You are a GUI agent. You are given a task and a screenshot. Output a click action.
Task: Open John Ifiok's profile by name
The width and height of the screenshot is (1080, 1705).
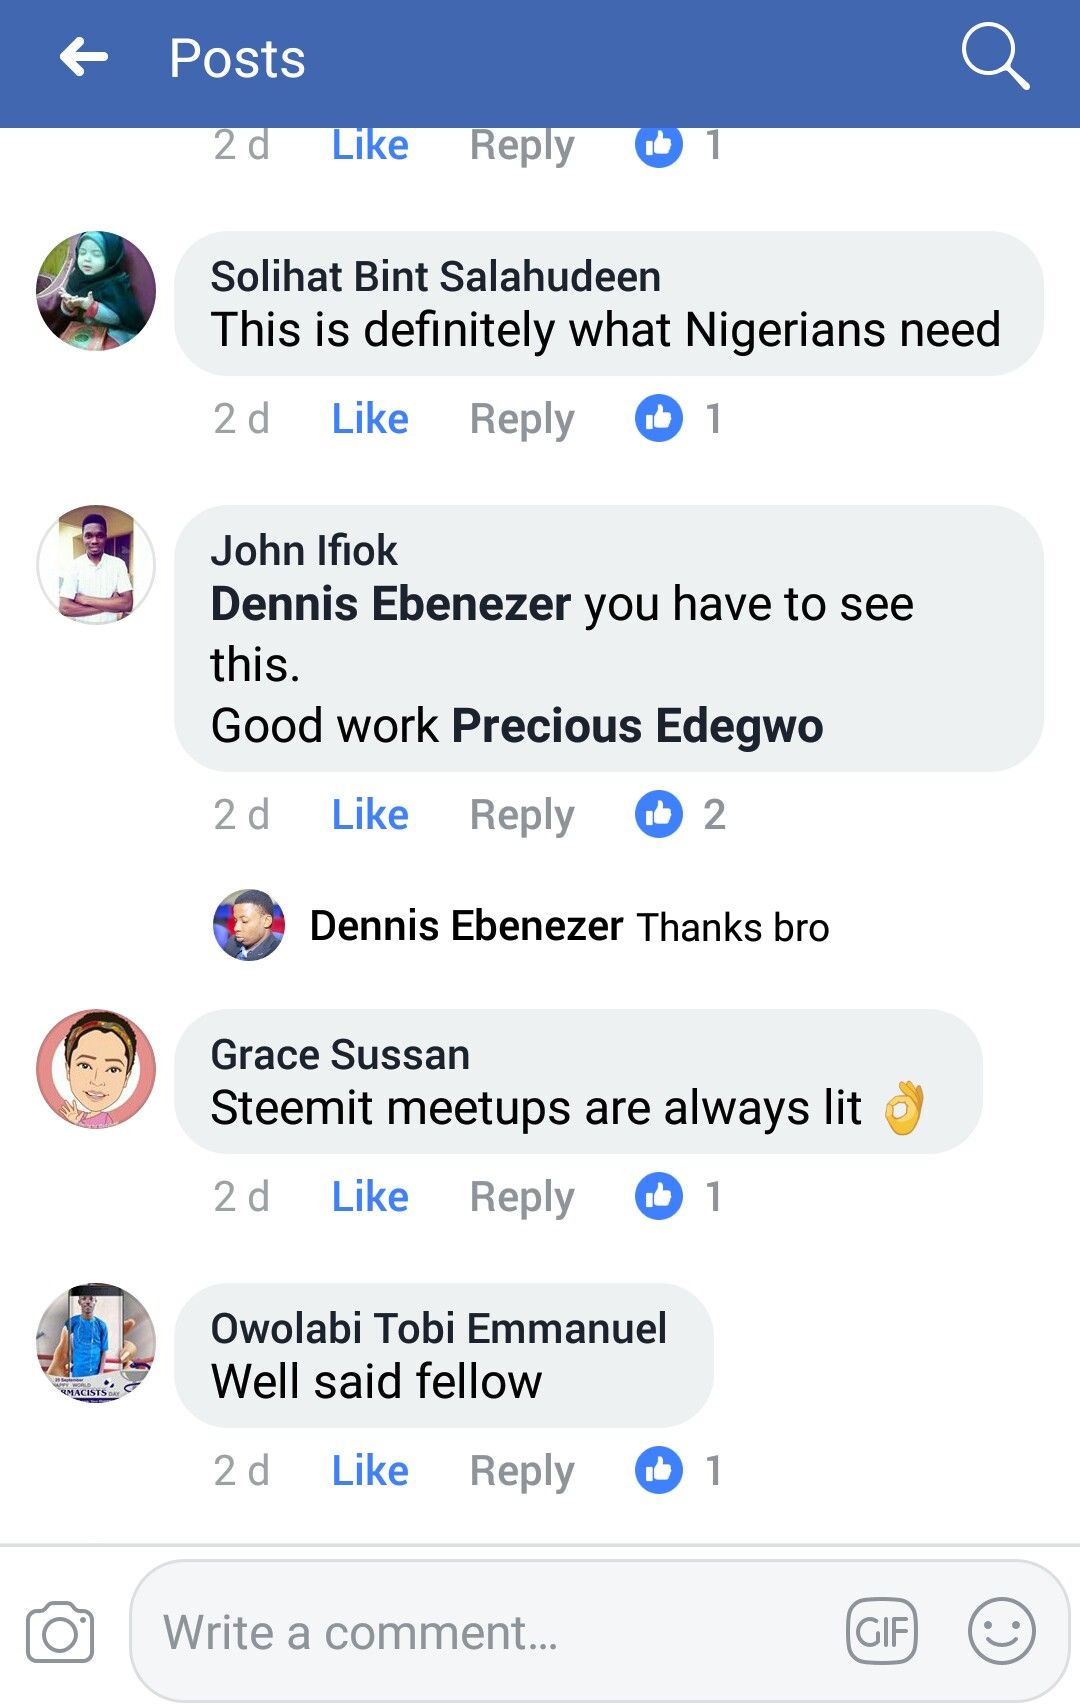304,551
